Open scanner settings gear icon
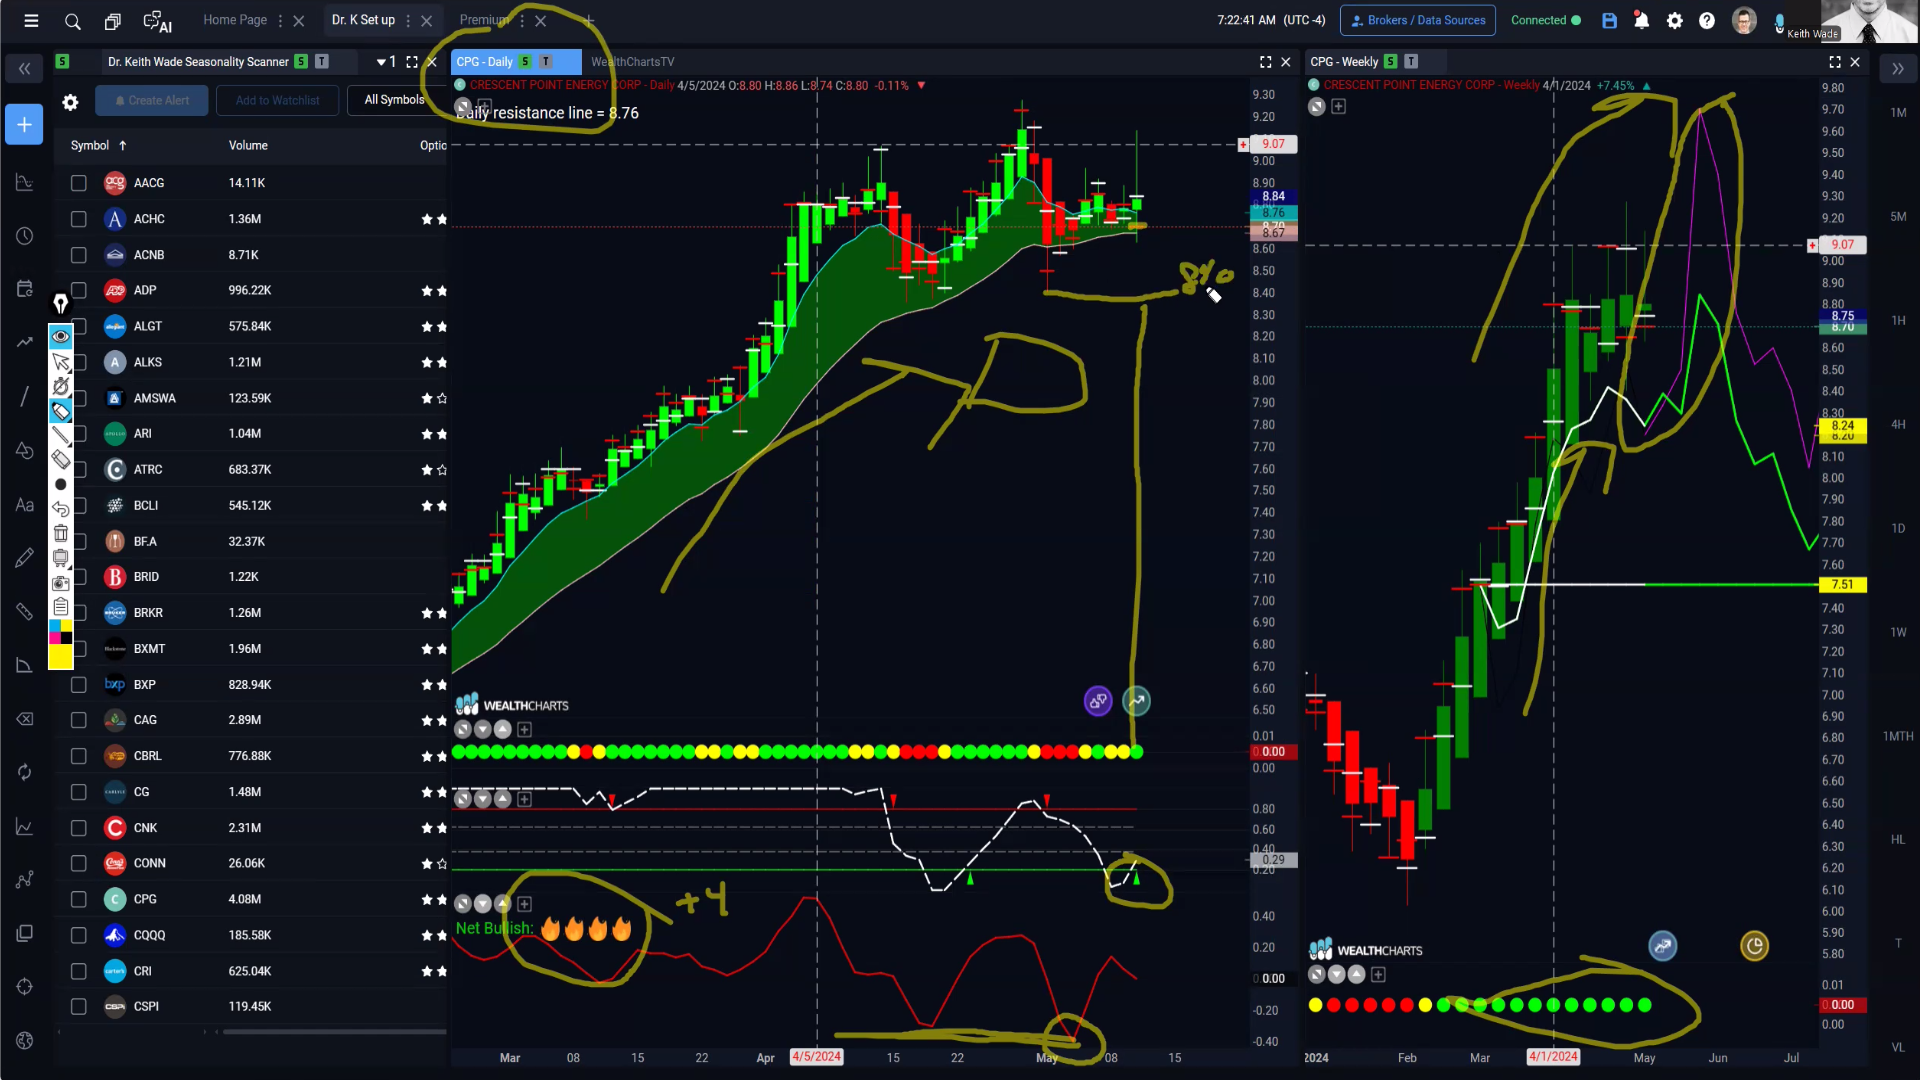The height and width of the screenshot is (1080, 1920). pyautogui.click(x=70, y=101)
